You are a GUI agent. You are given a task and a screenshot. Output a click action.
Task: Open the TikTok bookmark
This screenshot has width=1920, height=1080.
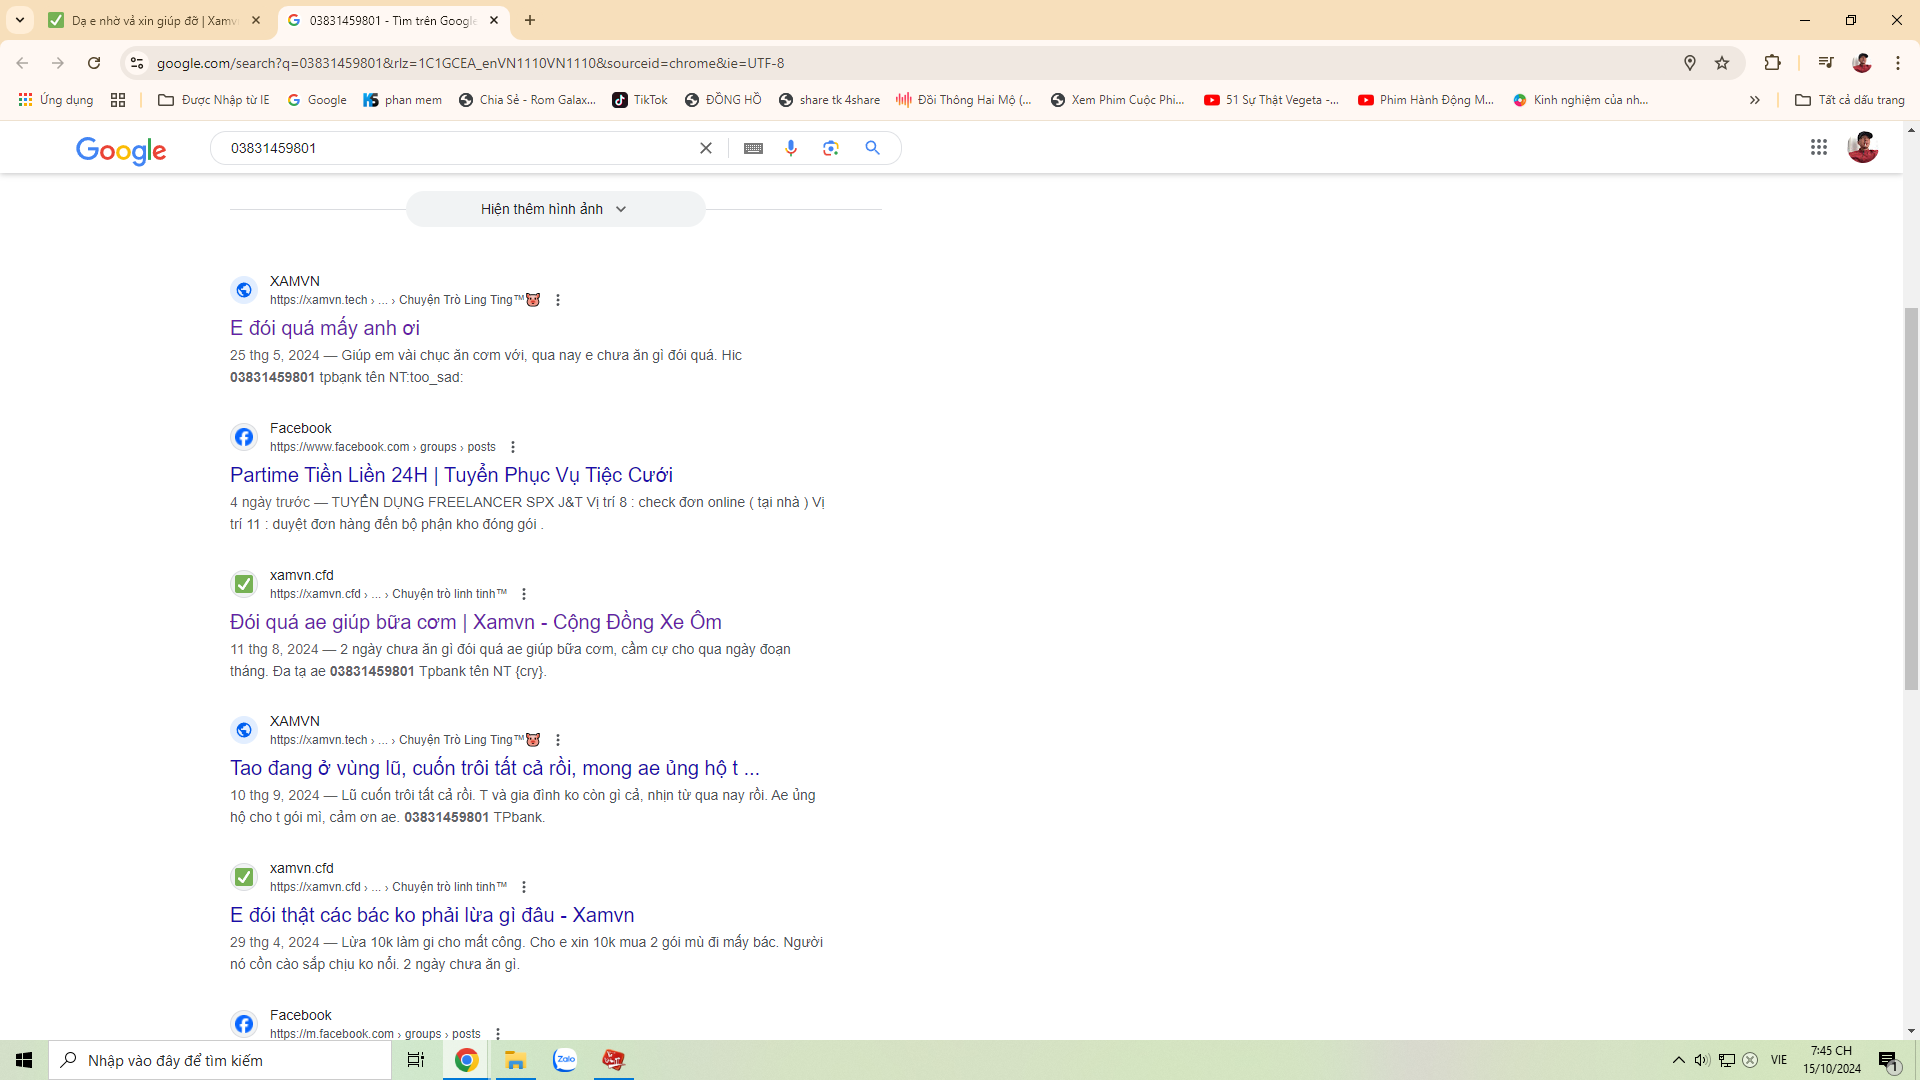click(640, 100)
